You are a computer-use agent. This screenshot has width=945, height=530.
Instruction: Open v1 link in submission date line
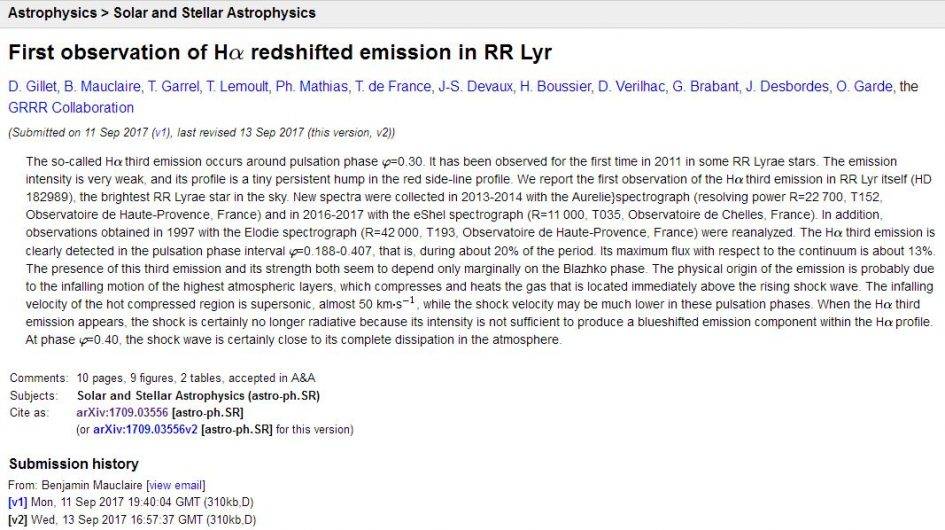pyautogui.click(x=161, y=133)
